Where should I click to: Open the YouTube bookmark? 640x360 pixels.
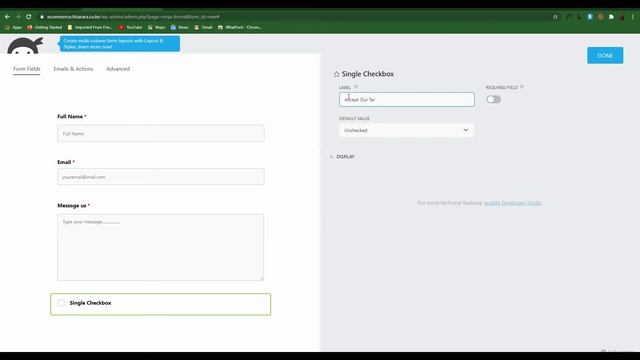(x=130, y=27)
